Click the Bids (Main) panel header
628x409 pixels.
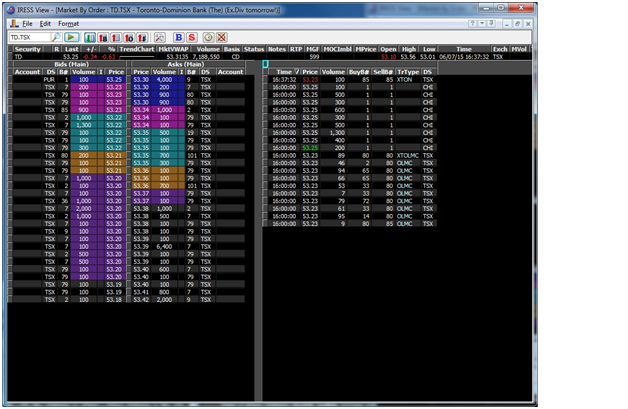tap(71, 64)
